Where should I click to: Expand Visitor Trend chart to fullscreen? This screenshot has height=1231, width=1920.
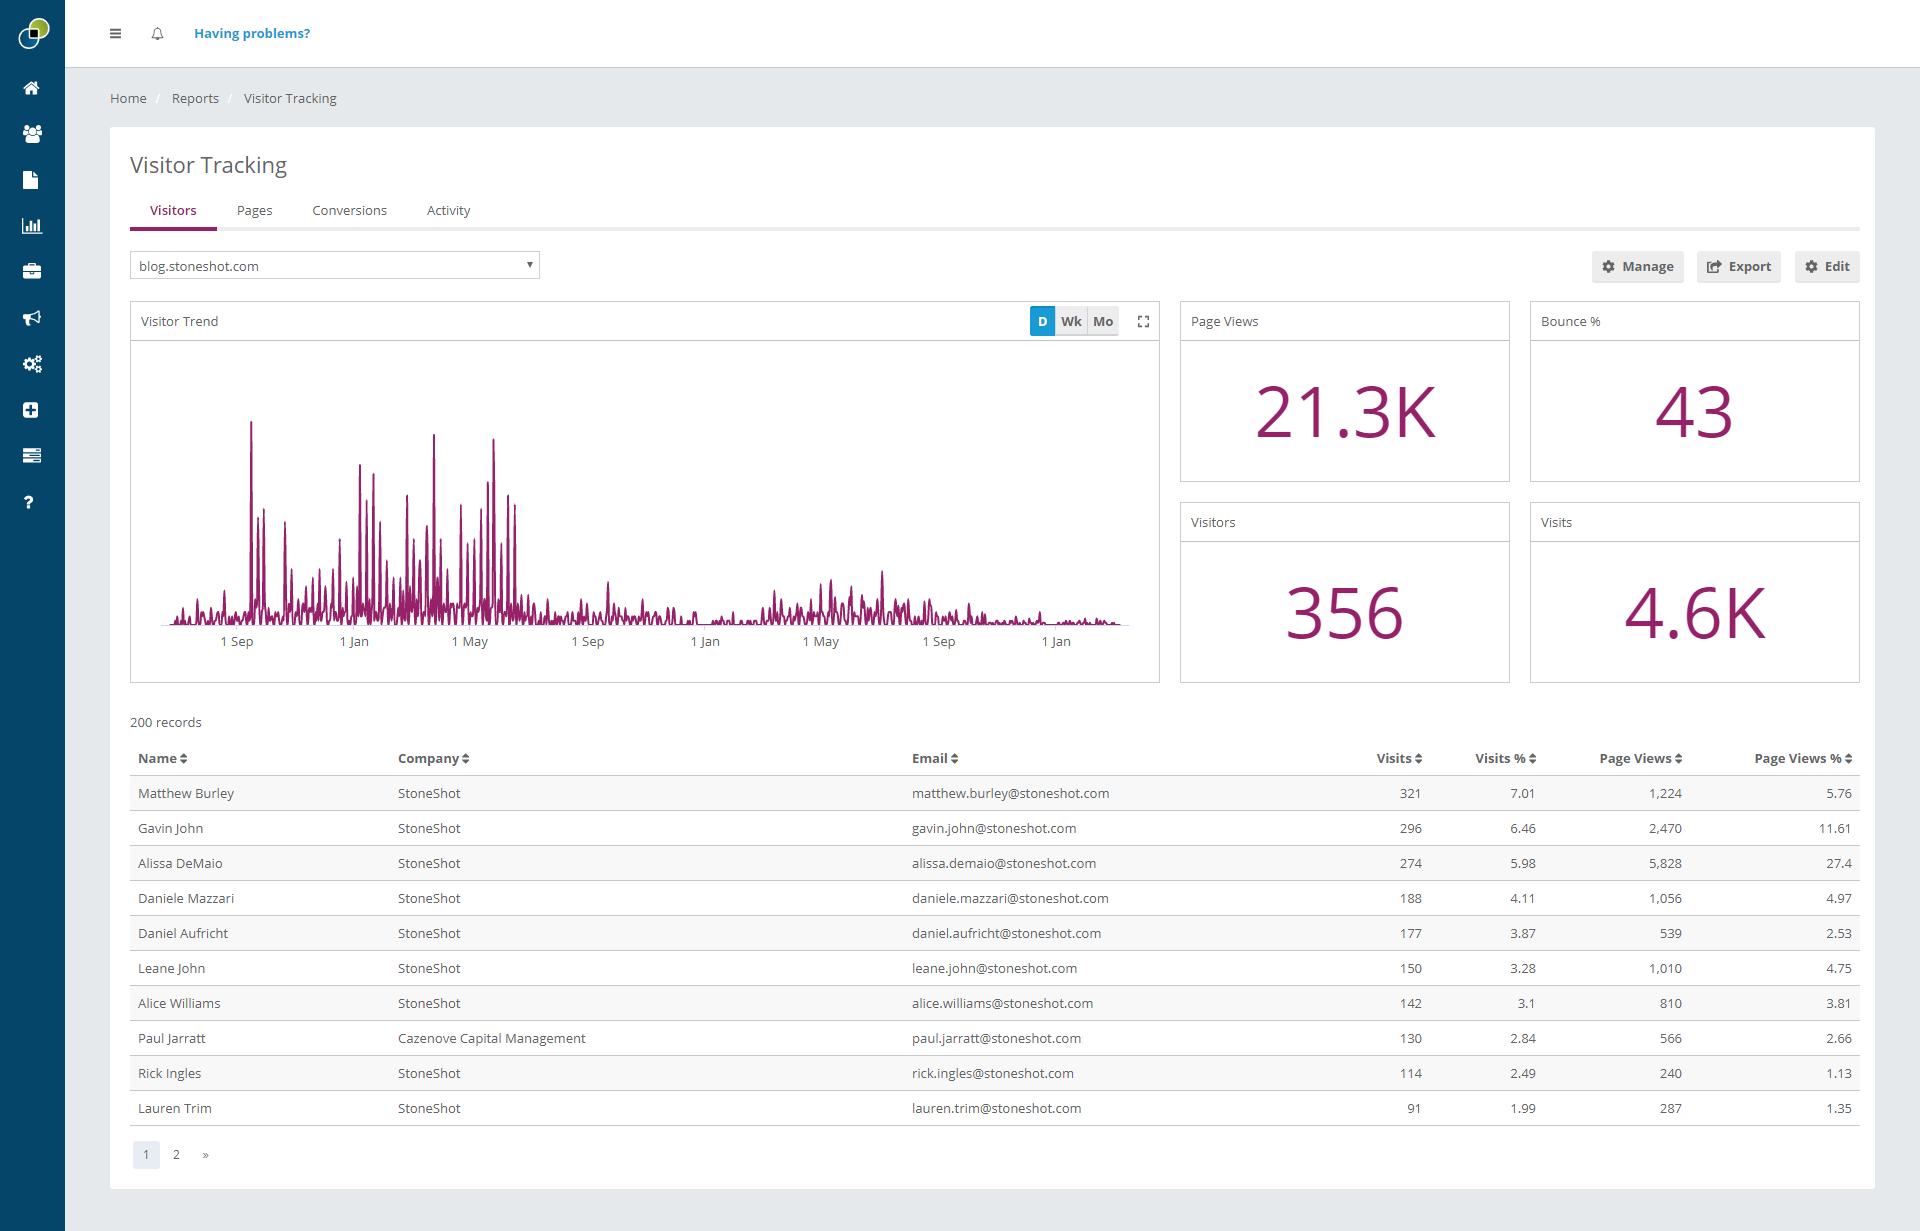tap(1143, 322)
